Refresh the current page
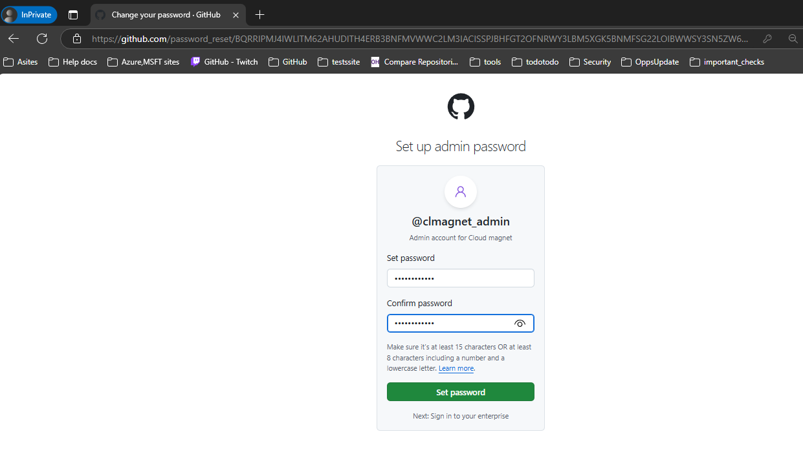The height and width of the screenshot is (456, 803). (42, 38)
